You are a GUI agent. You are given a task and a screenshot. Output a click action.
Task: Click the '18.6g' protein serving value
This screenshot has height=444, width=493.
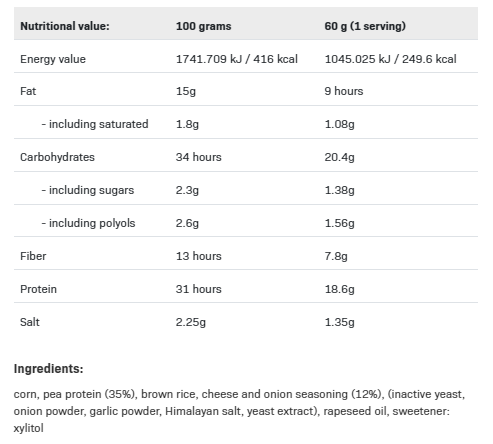[339, 289]
